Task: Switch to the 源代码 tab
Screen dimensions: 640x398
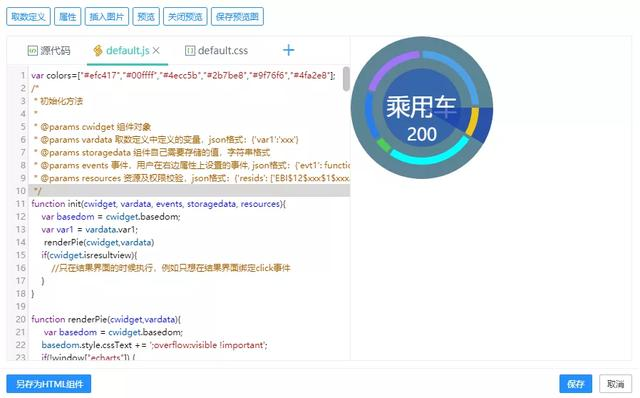Action: point(49,51)
